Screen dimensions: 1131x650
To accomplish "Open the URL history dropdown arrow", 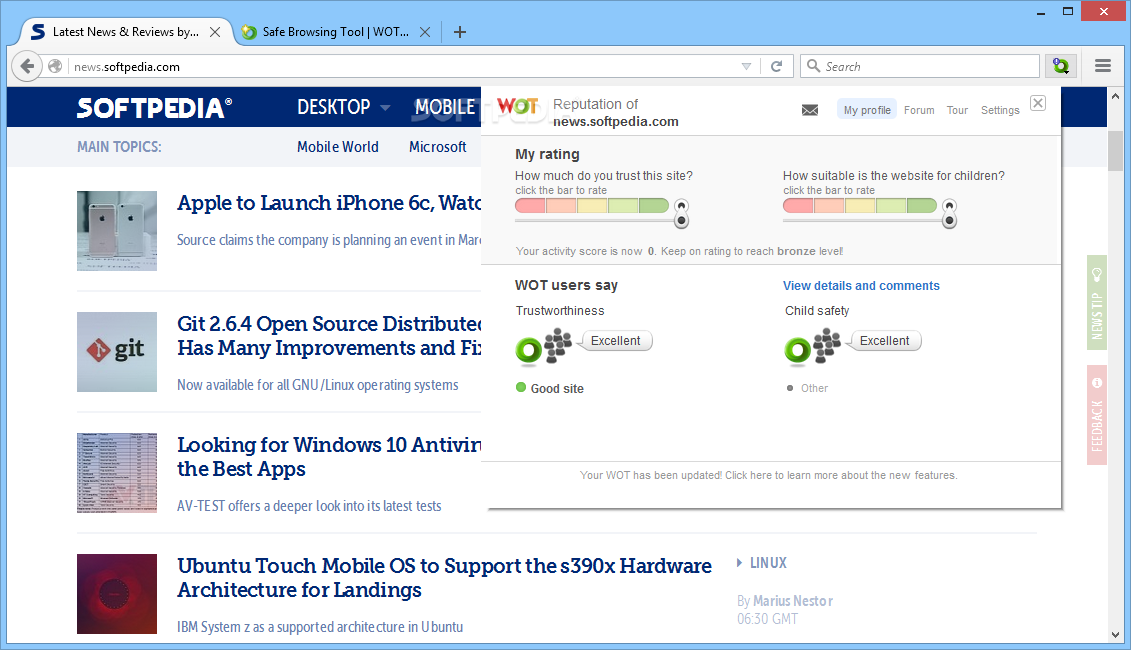I will [x=746, y=66].
